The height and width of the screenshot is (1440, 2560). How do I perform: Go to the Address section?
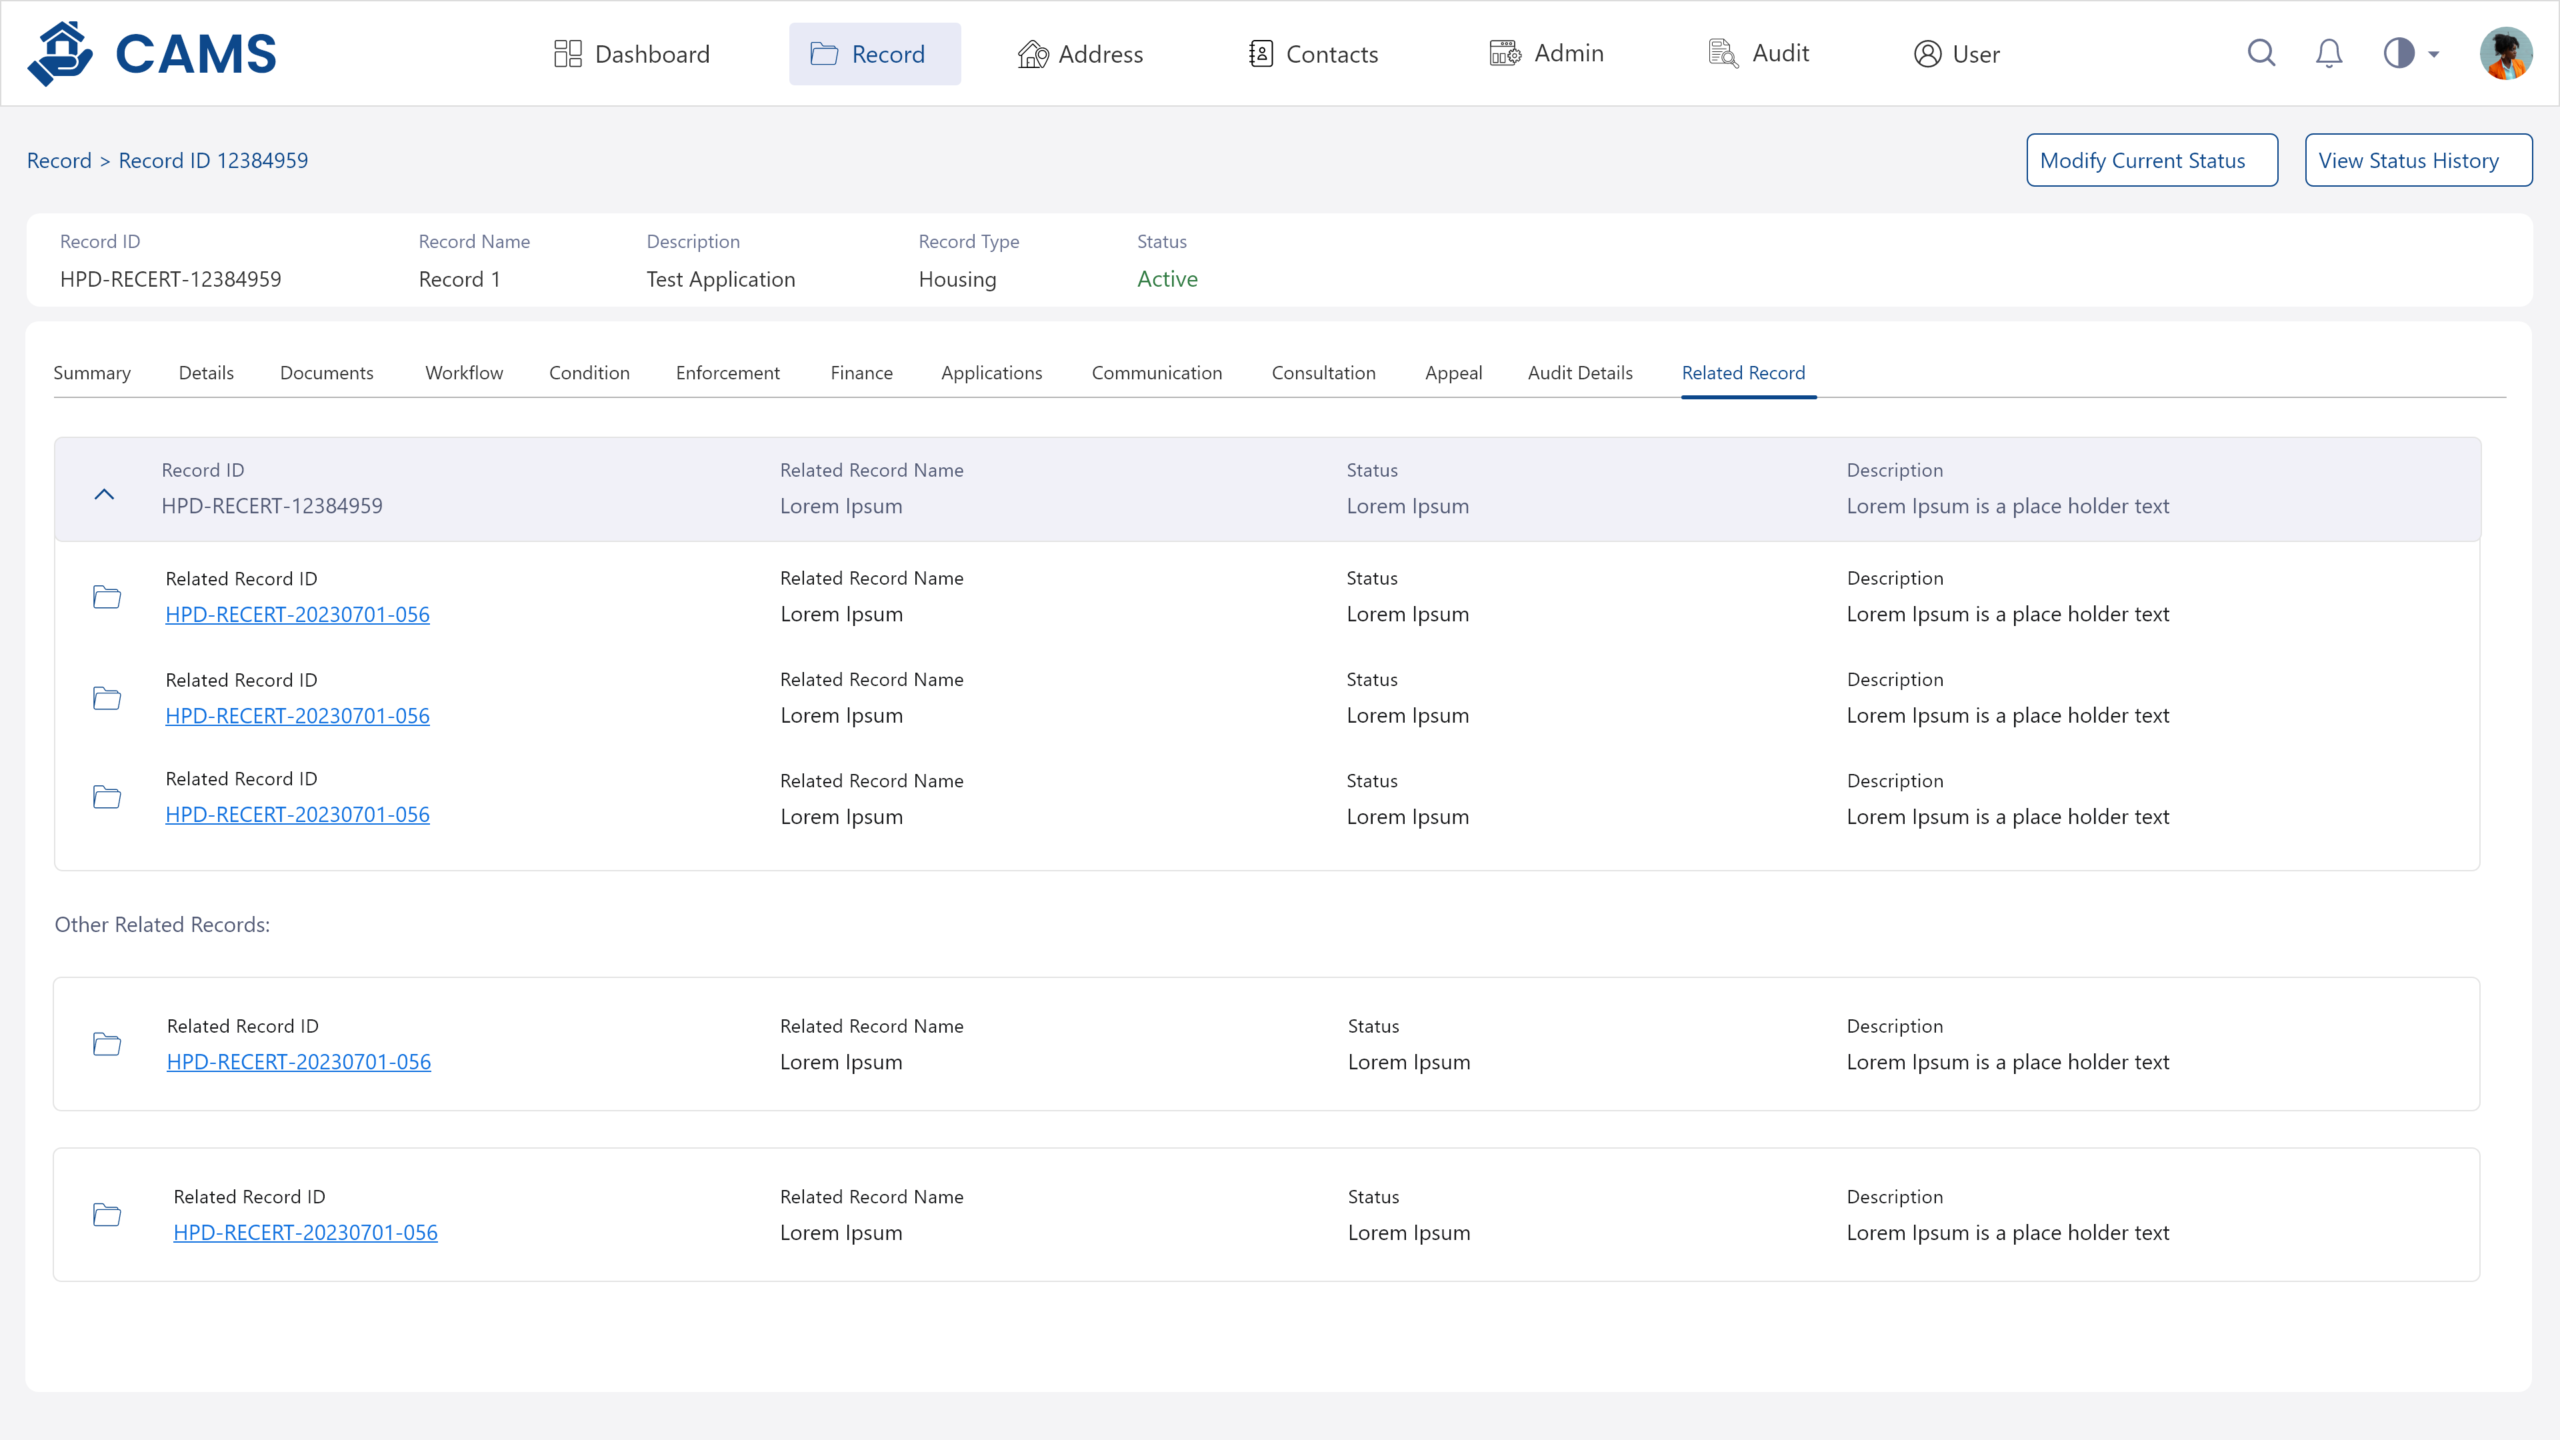point(1080,54)
